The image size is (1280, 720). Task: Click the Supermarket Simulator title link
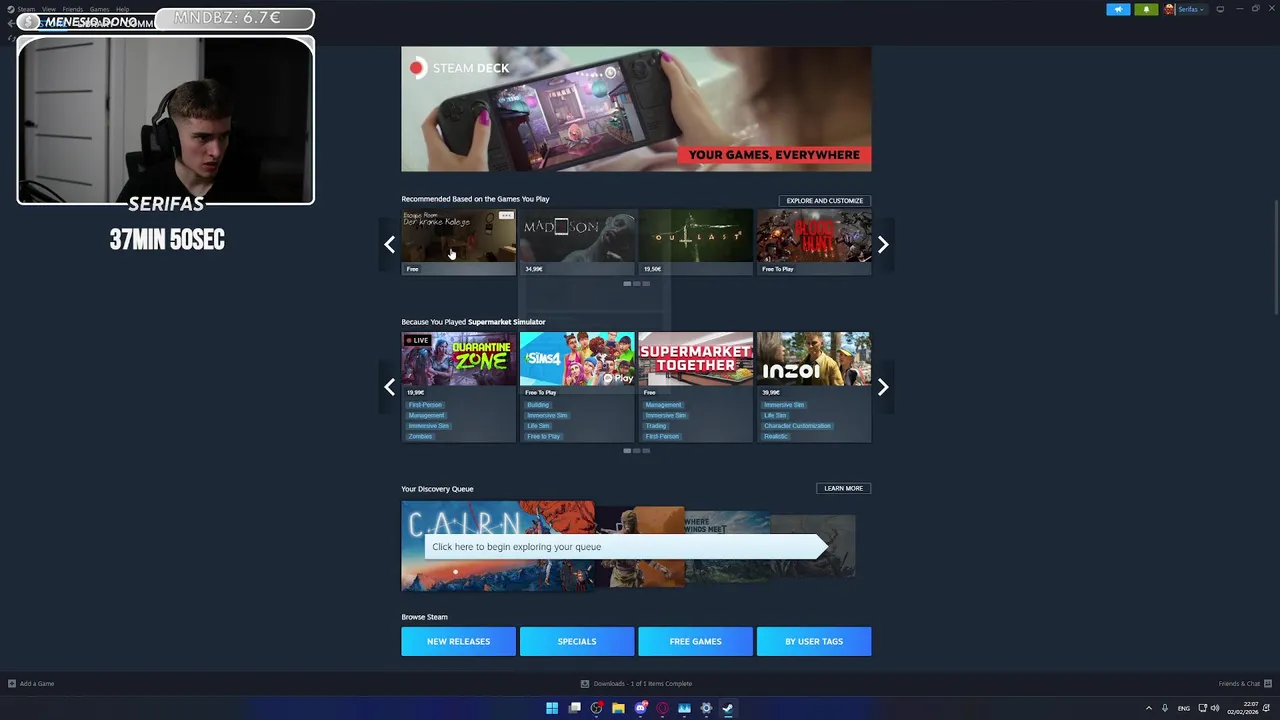coord(507,322)
